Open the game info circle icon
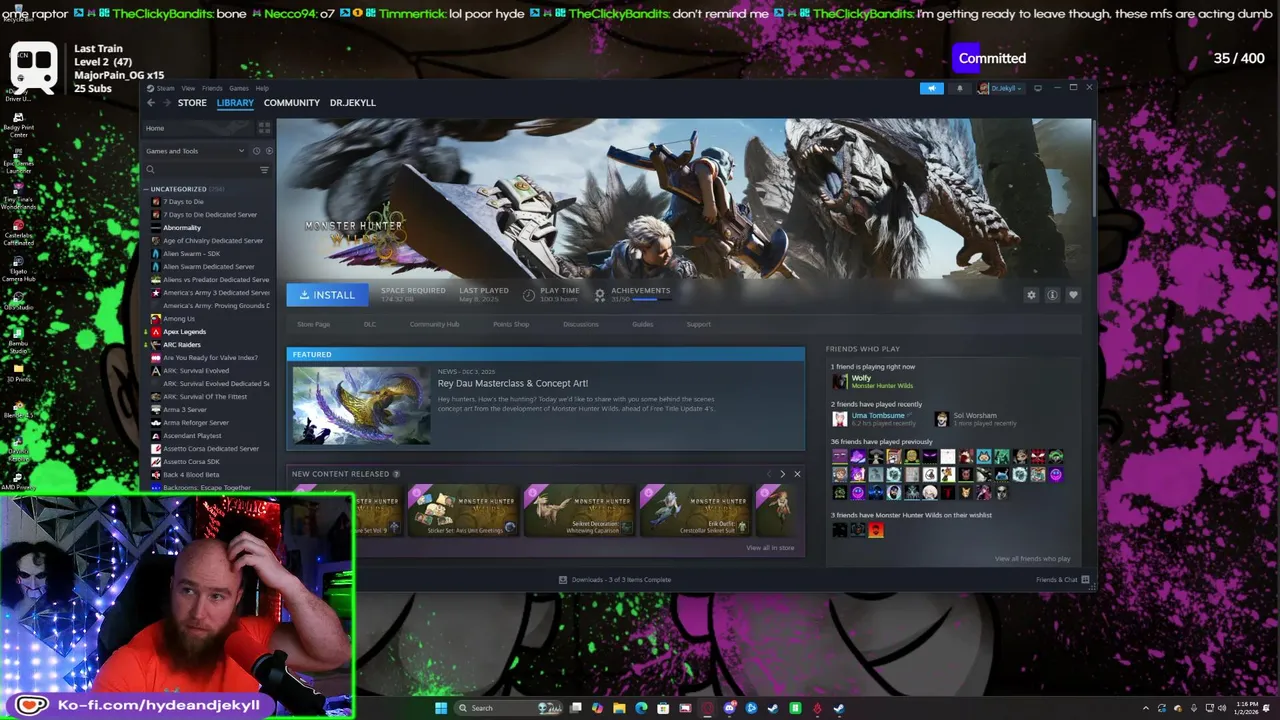This screenshot has width=1280, height=720. point(1052,295)
